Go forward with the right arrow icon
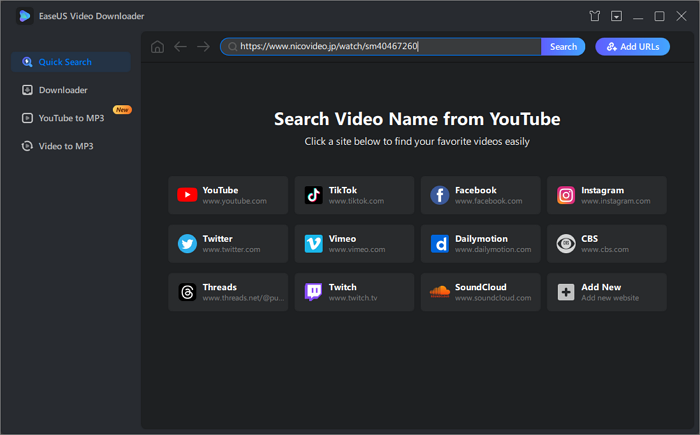This screenshot has height=435, width=700. 203,47
